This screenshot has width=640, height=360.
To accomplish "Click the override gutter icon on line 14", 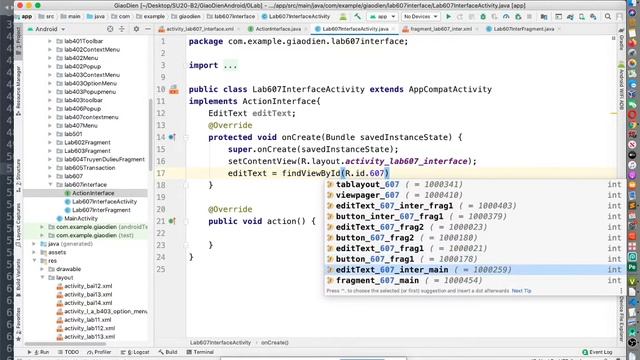I will [172, 137].
